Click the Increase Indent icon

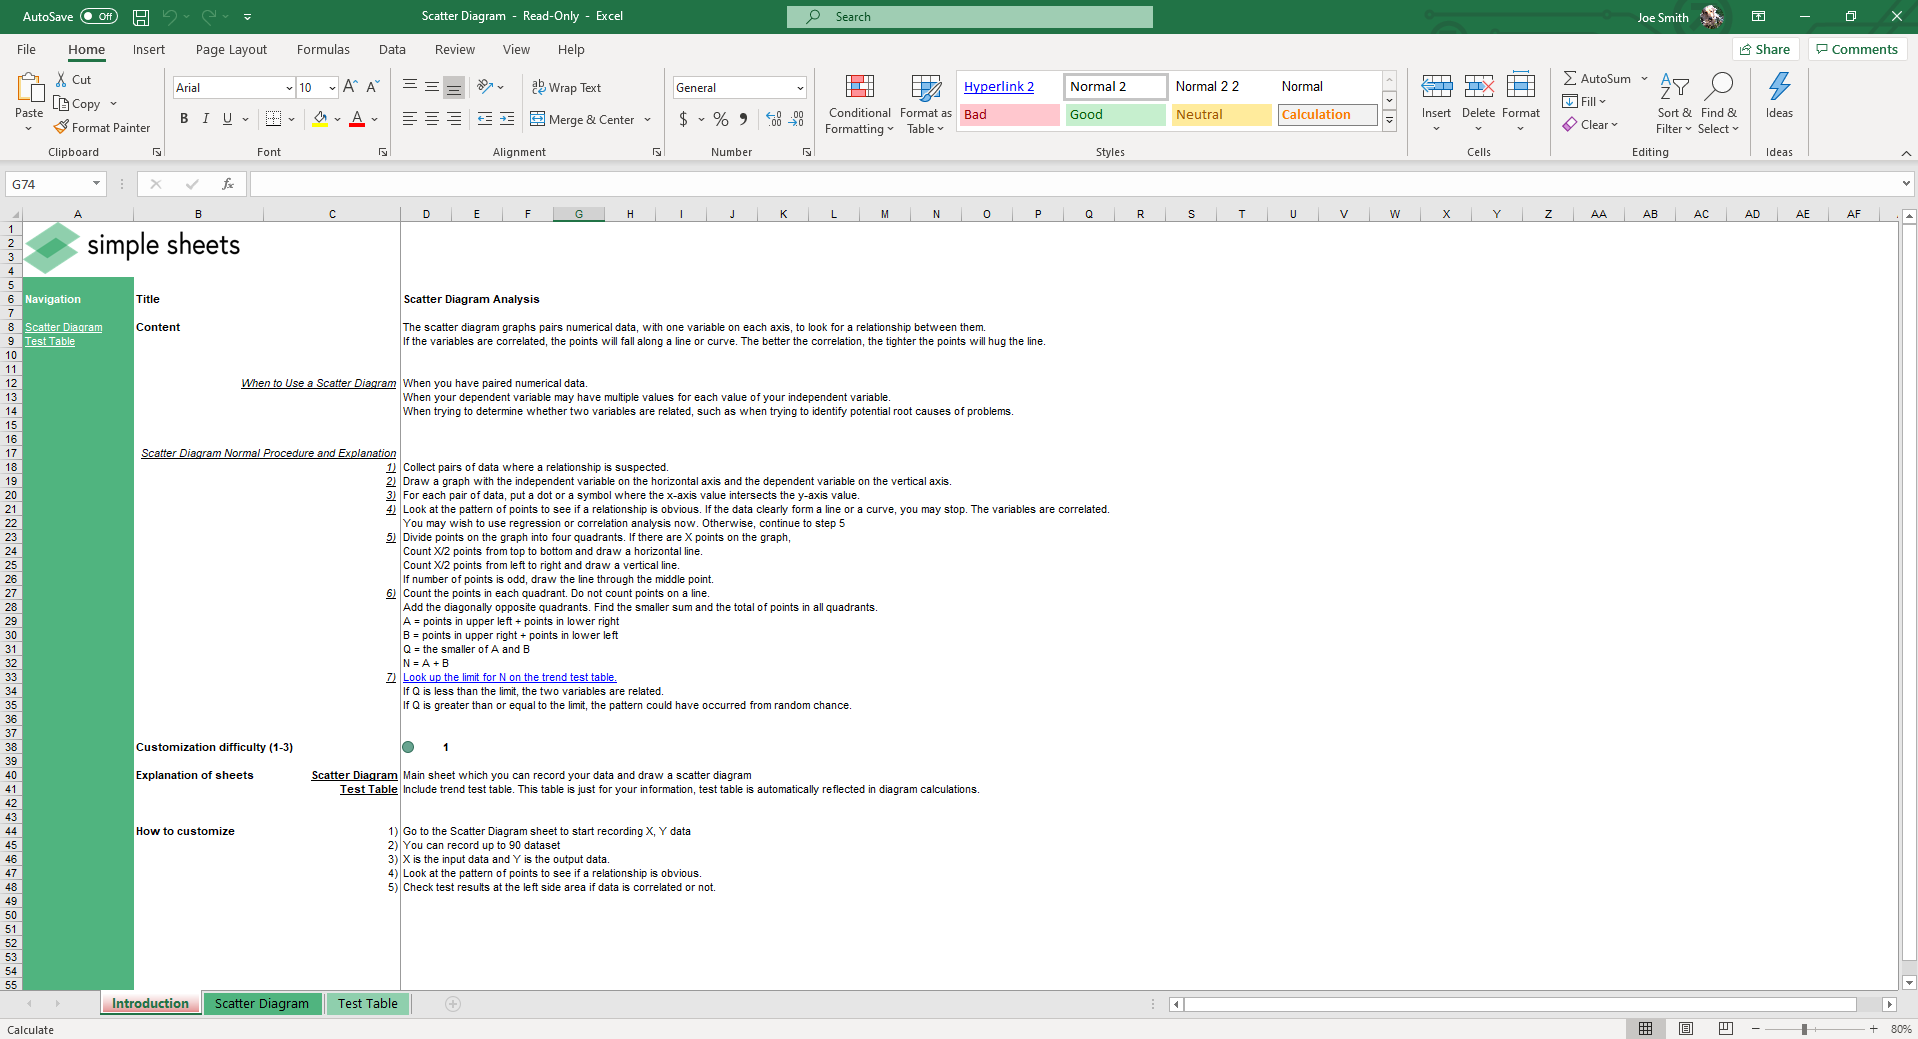507,119
